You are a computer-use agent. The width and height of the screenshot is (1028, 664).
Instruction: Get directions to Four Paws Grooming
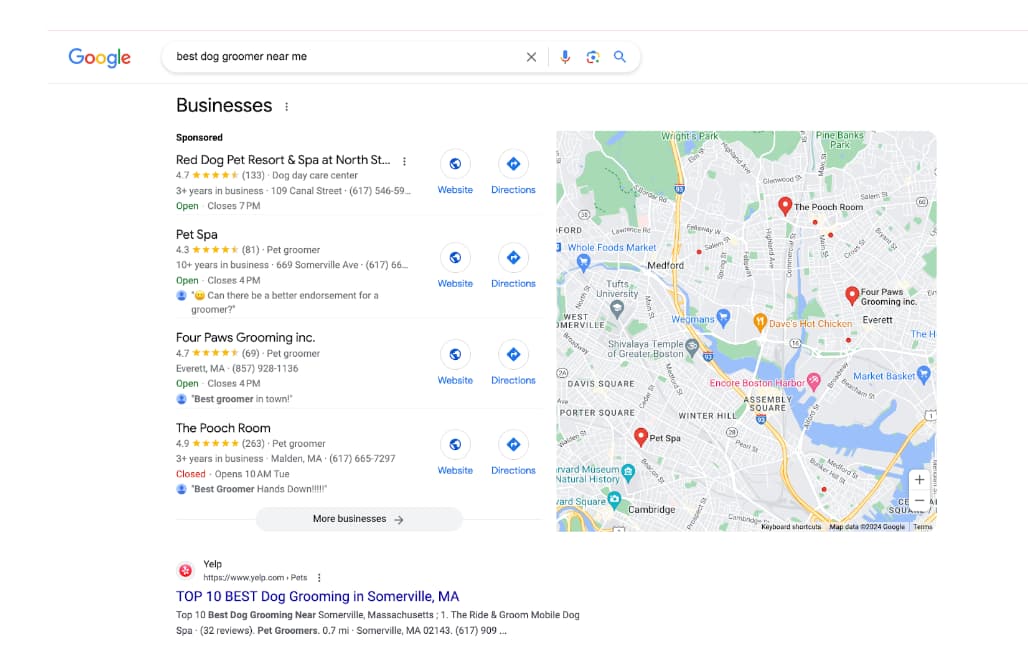tap(513, 355)
